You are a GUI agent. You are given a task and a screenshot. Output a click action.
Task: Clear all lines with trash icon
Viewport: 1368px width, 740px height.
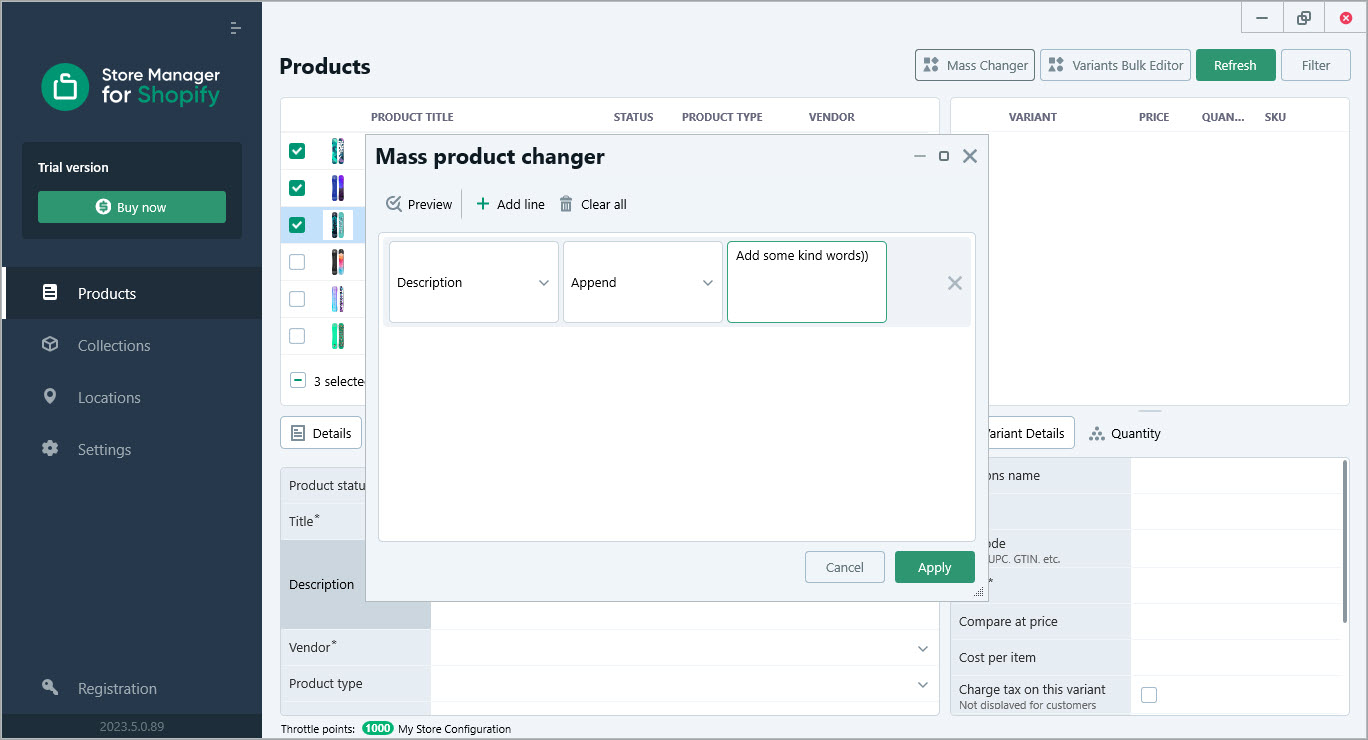click(x=593, y=204)
